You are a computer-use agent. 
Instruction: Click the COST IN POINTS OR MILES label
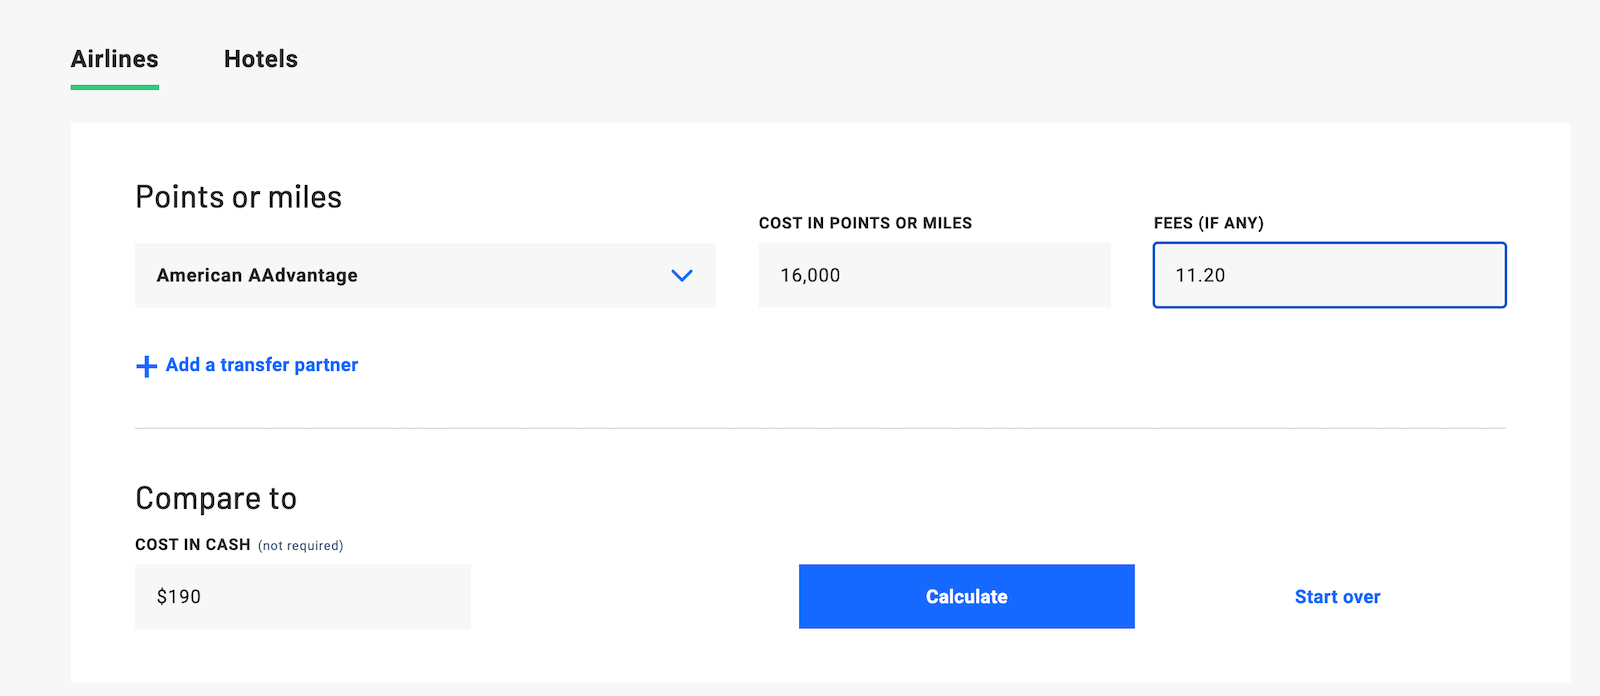865,223
